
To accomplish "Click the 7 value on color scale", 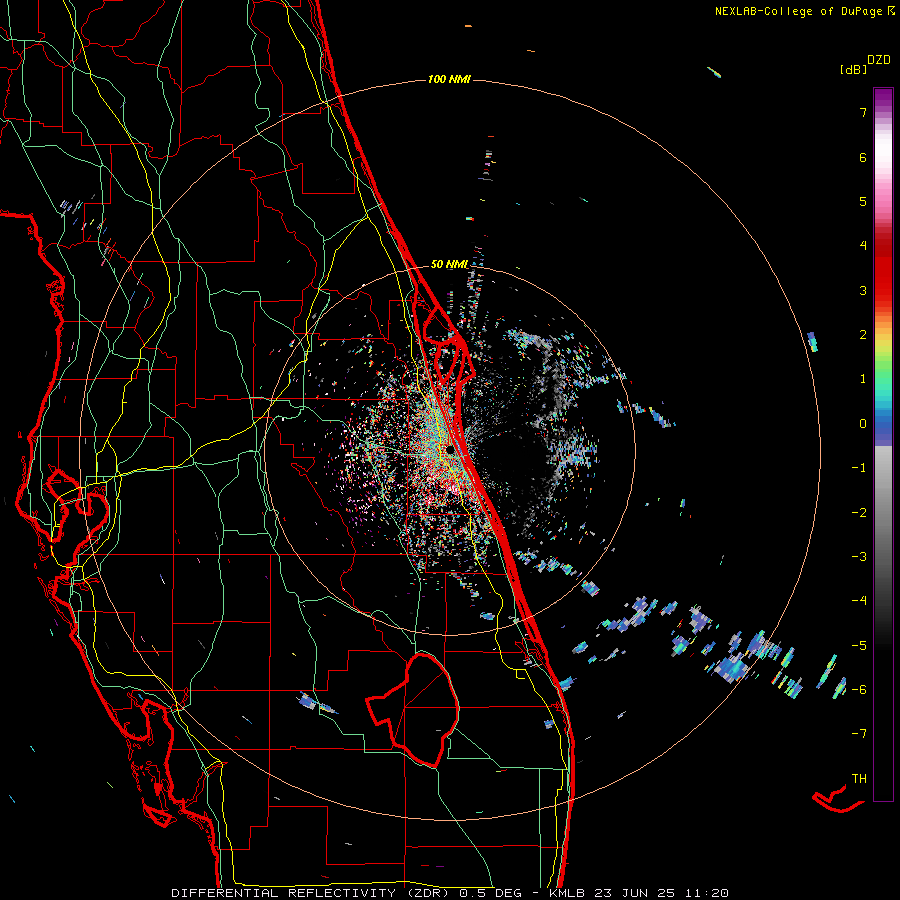I will [863, 112].
